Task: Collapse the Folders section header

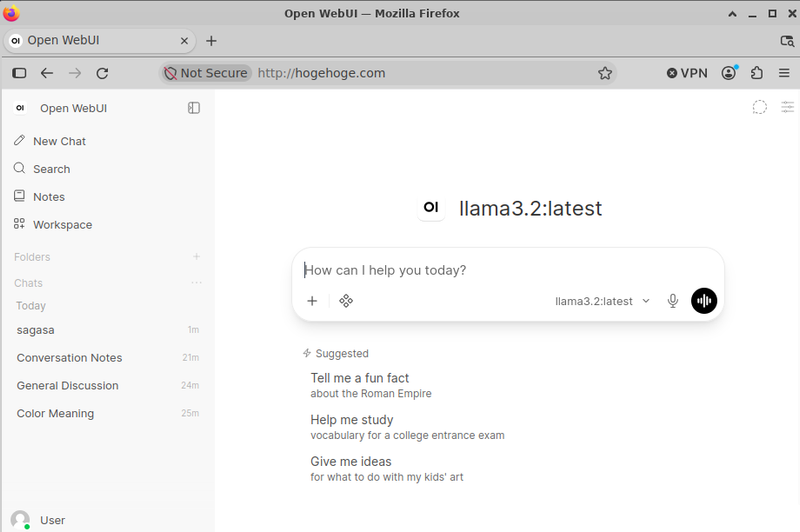Action: [x=32, y=257]
